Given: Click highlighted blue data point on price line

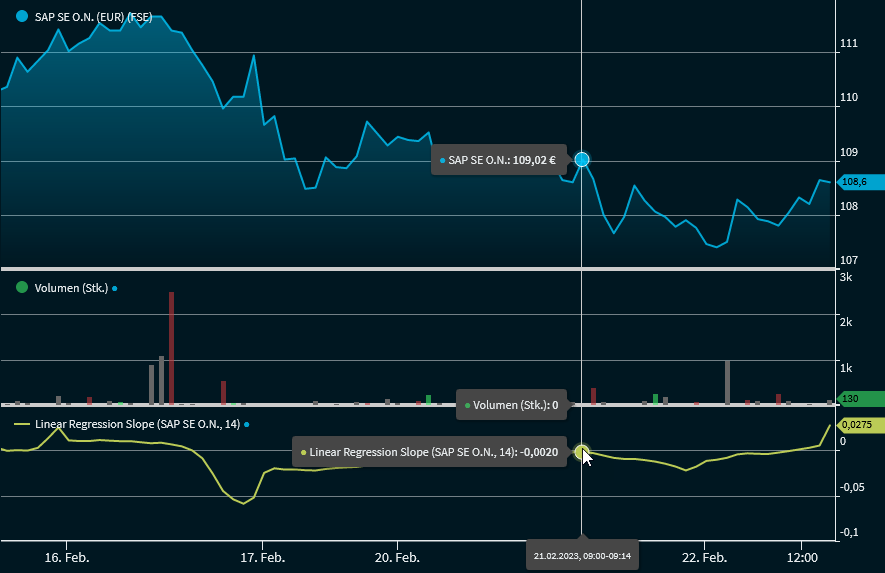Looking at the screenshot, I should click(582, 159).
